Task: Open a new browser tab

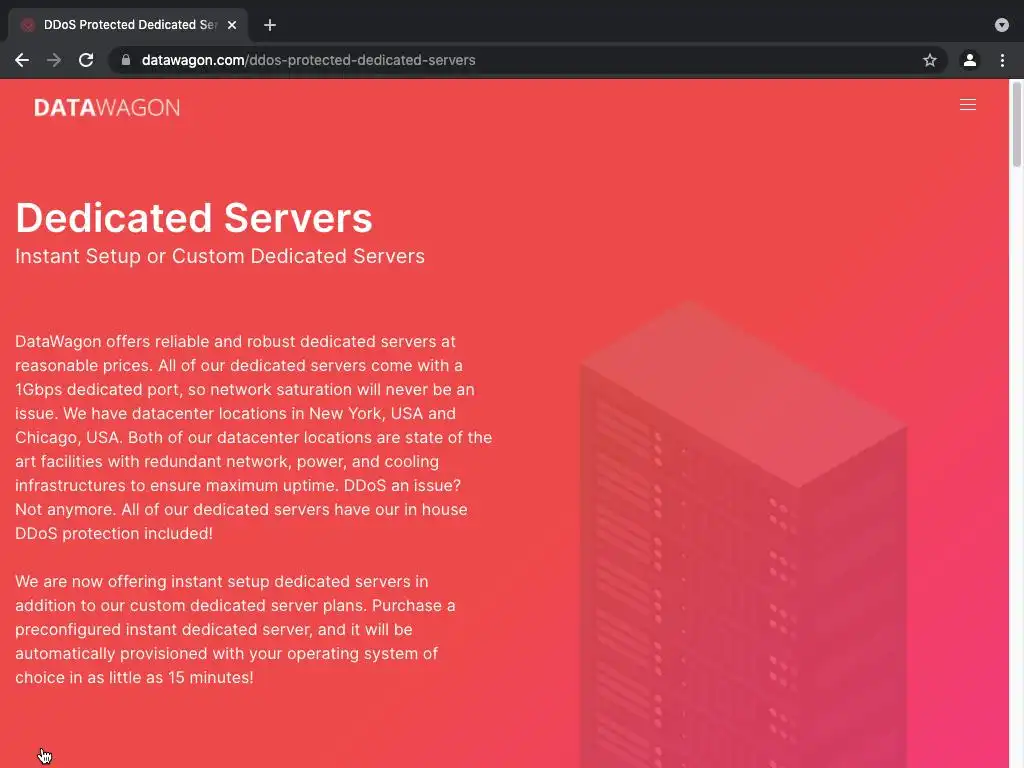Action: pos(270,25)
